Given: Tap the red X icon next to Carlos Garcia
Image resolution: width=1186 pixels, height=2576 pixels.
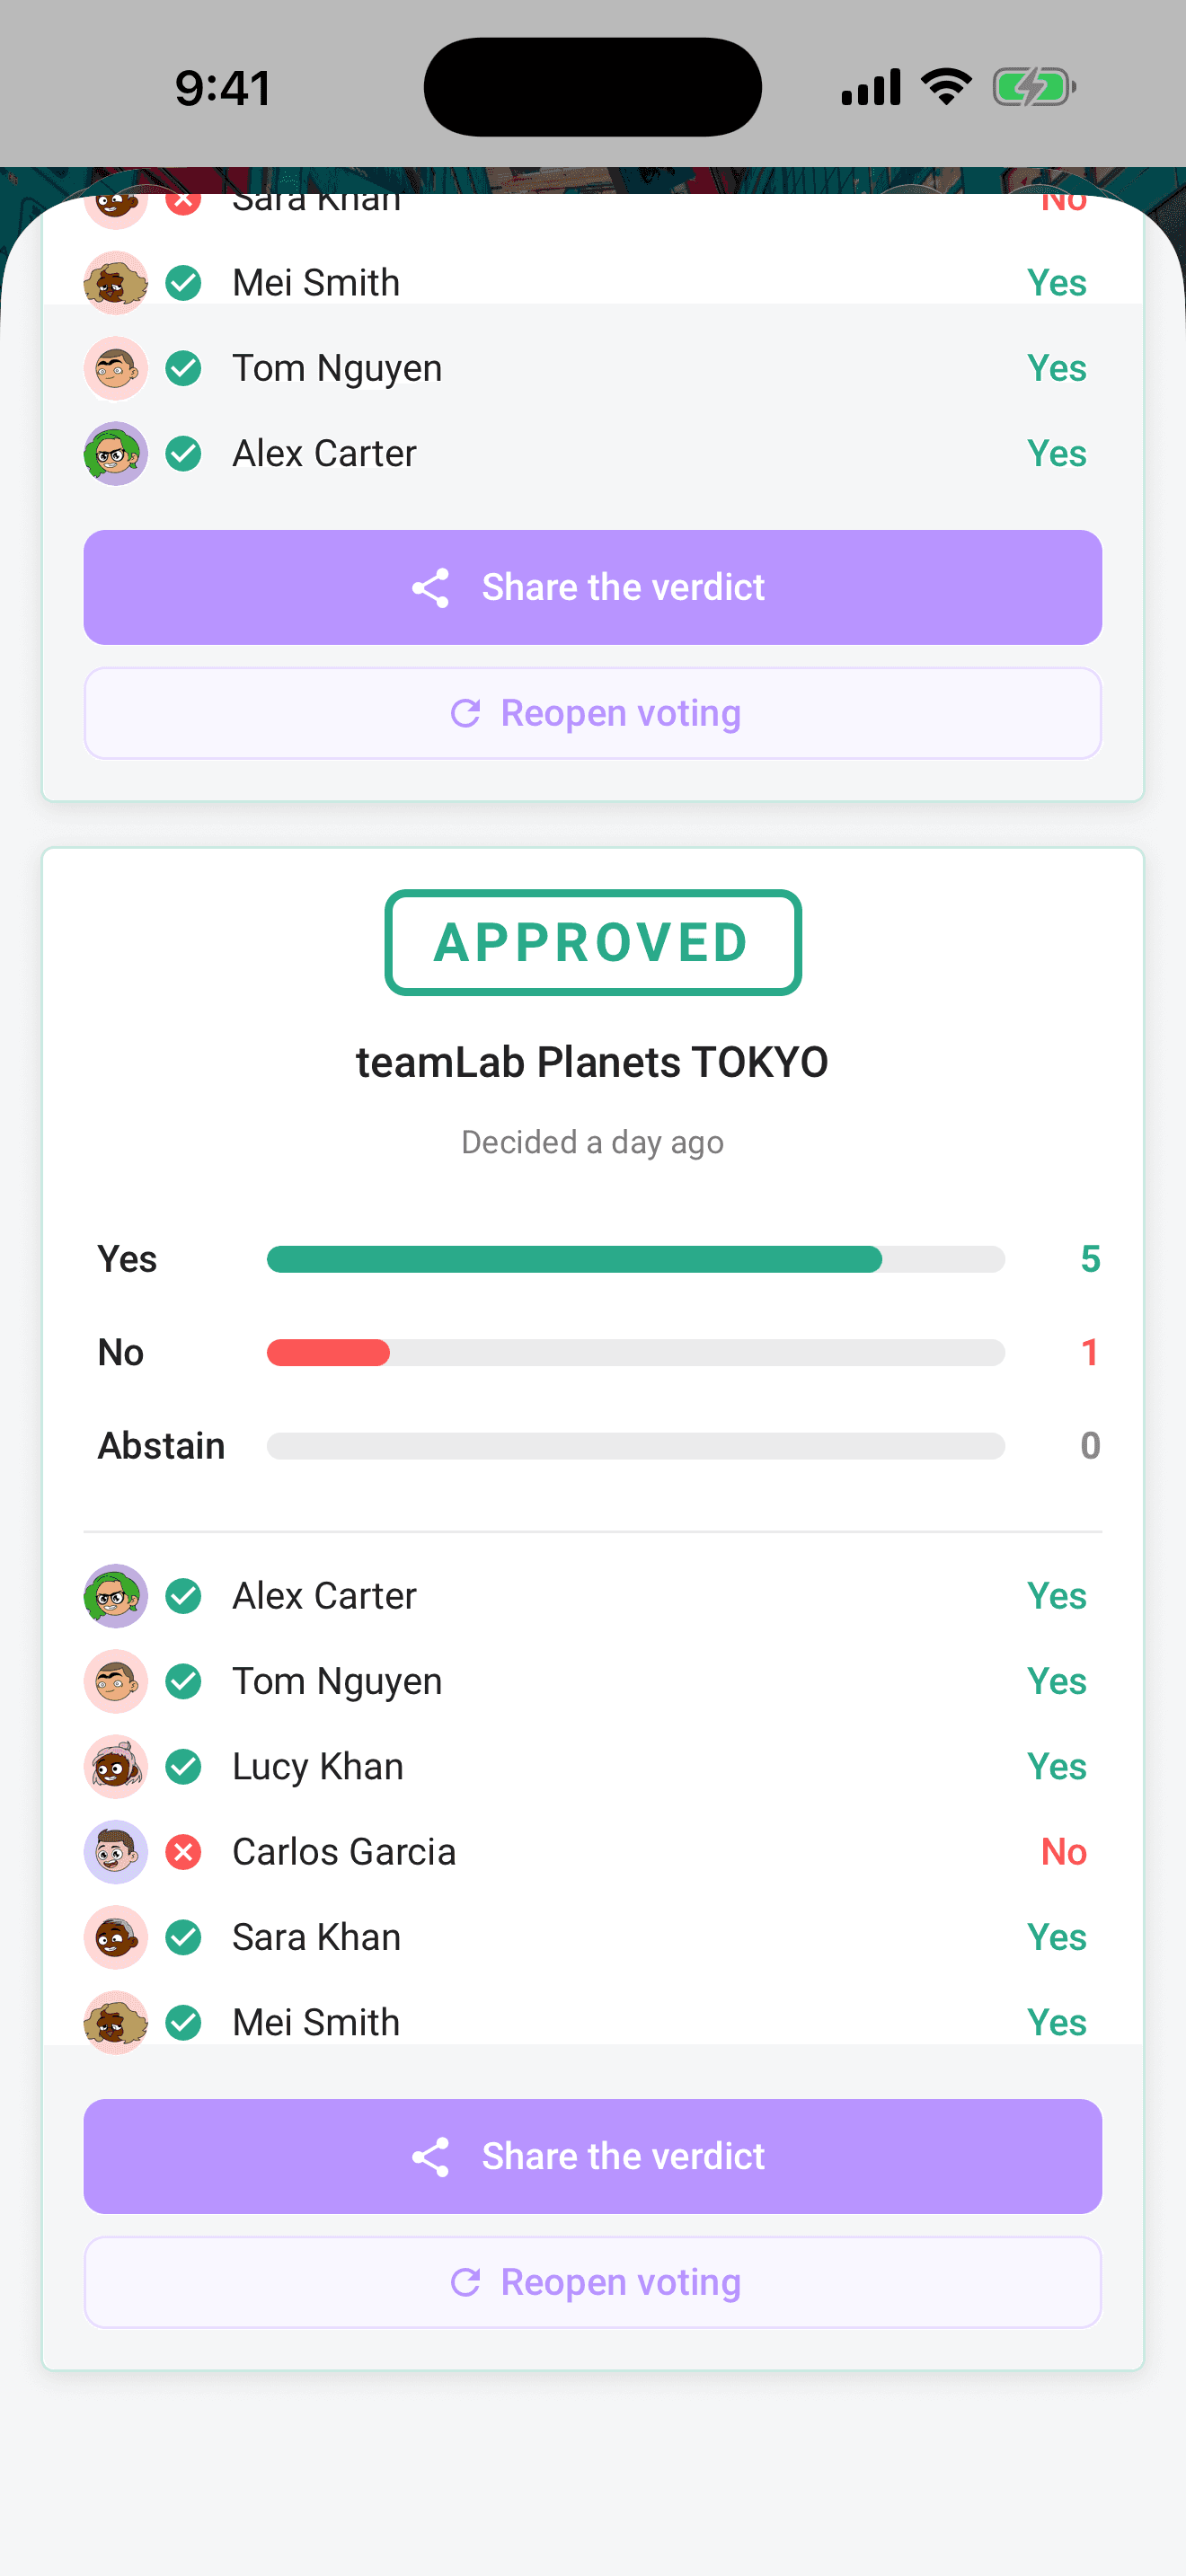Looking at the screenshot, I should (x=184, y=1852).
